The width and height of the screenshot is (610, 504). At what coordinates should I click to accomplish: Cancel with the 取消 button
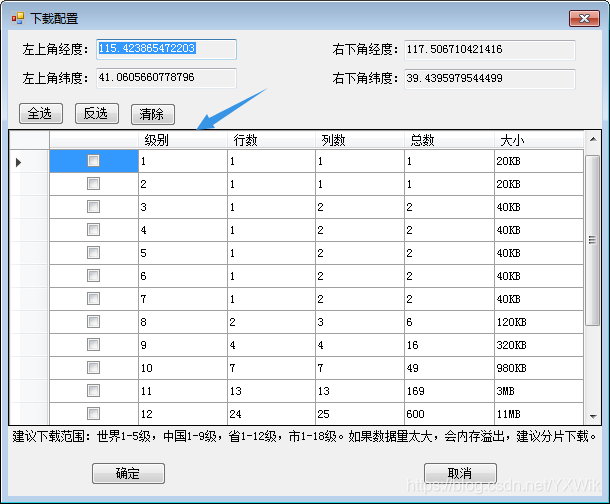(x=460, y=473)
